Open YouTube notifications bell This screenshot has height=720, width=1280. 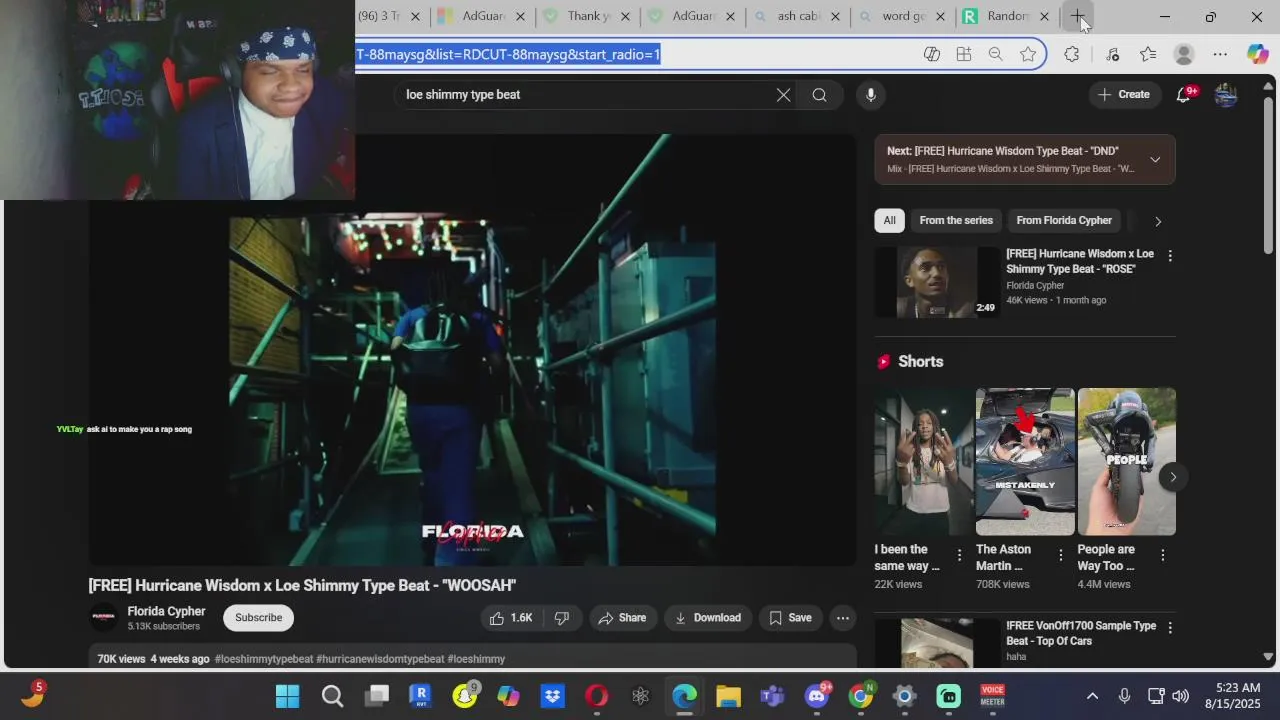(1184, 94)
